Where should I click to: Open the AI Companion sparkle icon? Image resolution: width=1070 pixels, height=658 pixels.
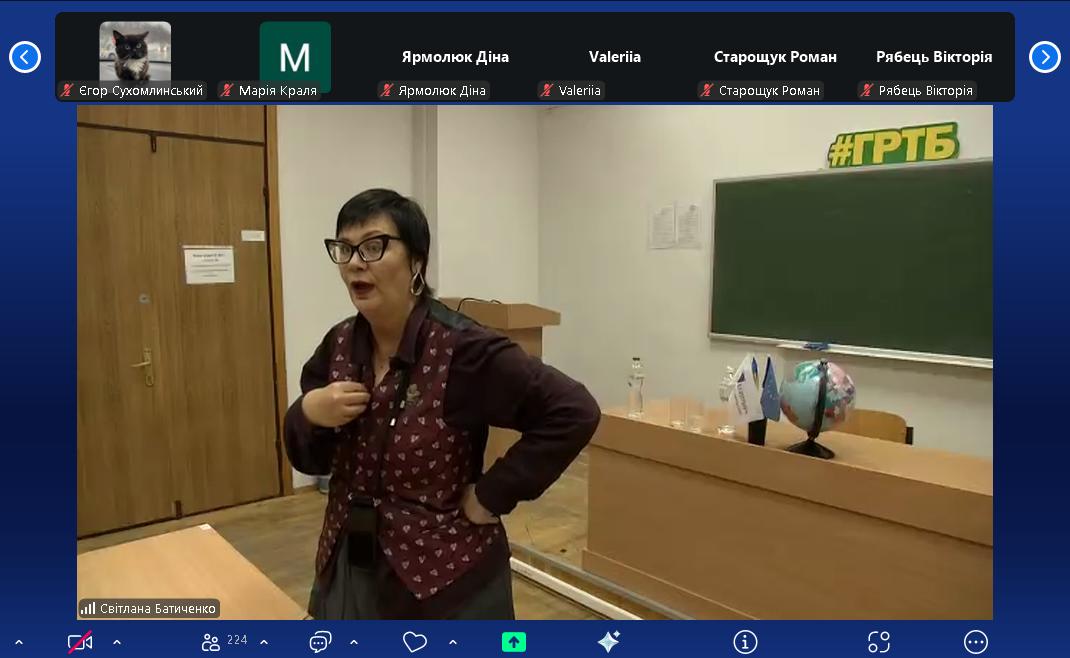(609, 642)
